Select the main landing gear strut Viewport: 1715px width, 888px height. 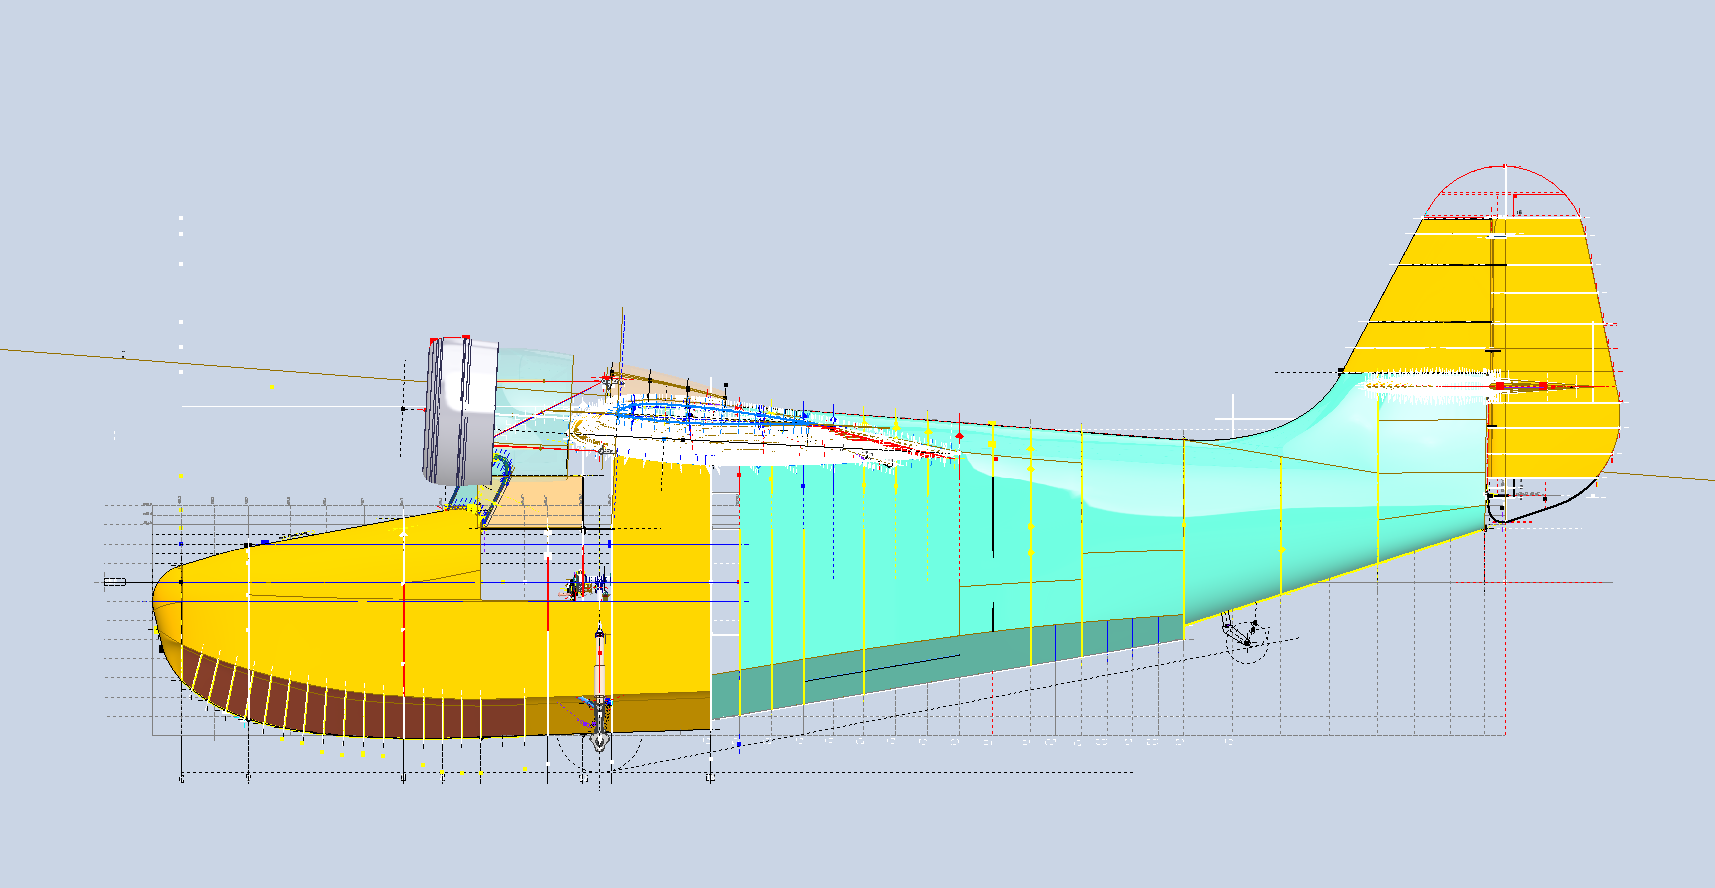pos(600,670)
